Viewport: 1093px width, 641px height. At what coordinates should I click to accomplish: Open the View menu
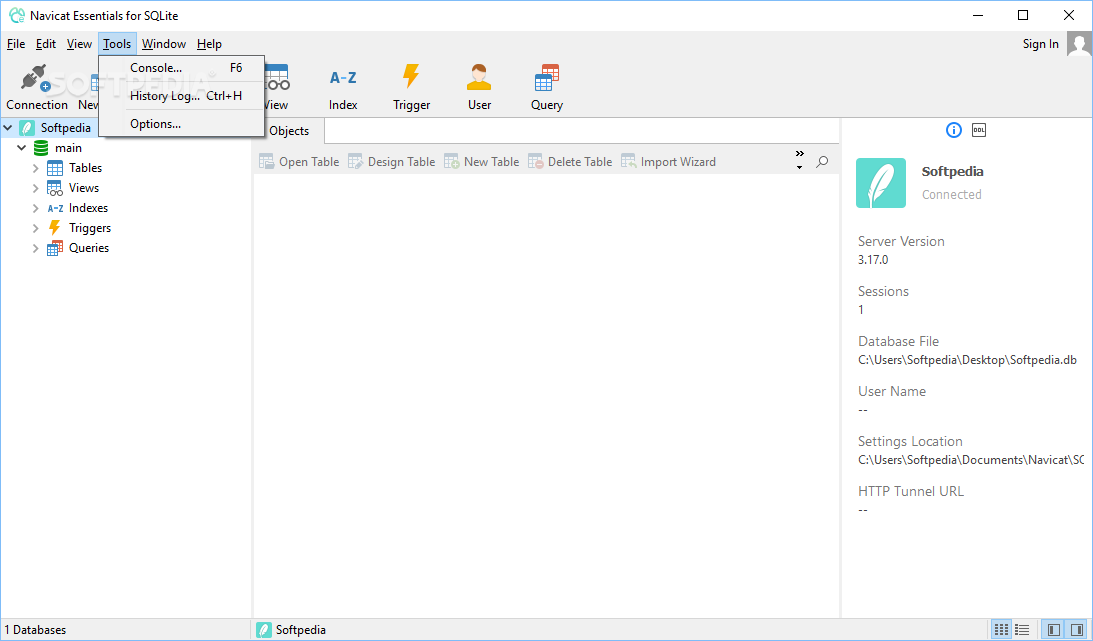(79, 44)
